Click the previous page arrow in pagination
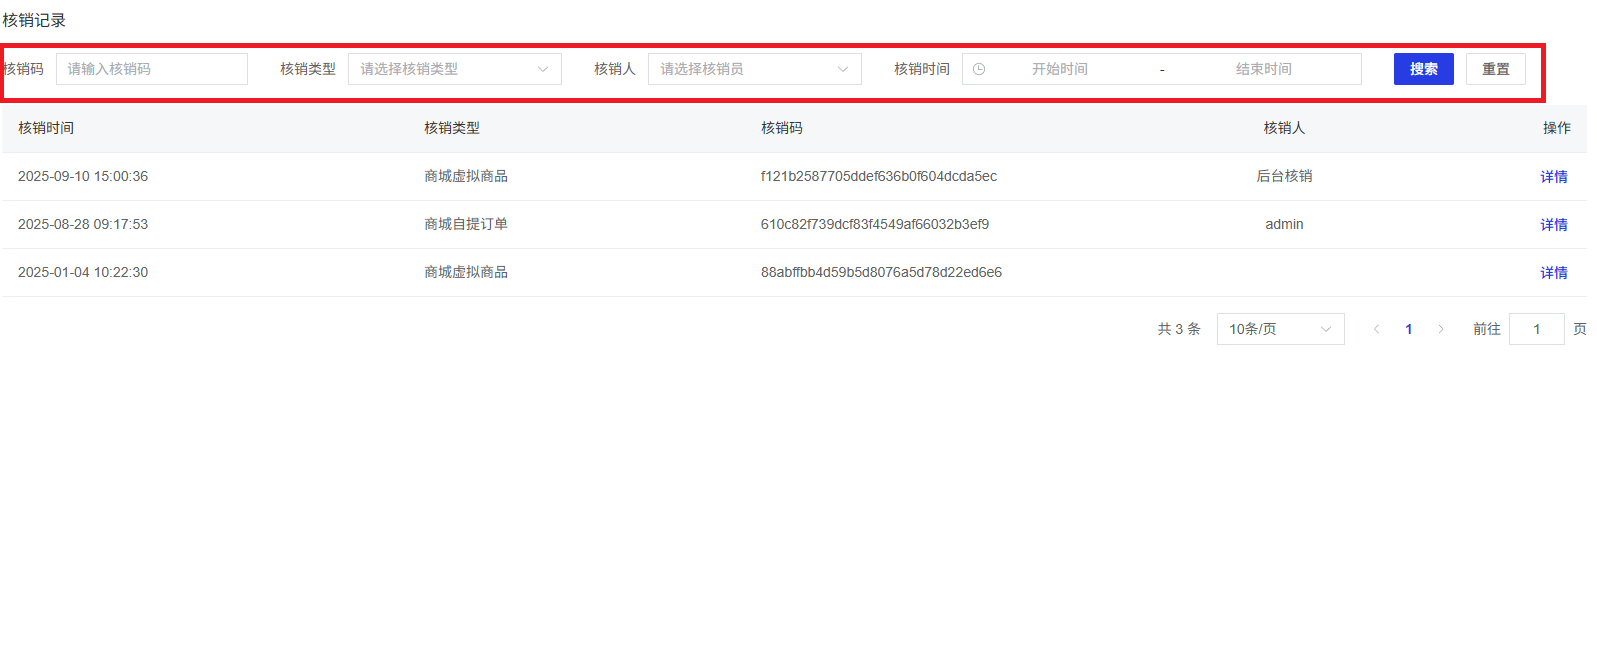The image size is (1597, 648). point(1376,329)
